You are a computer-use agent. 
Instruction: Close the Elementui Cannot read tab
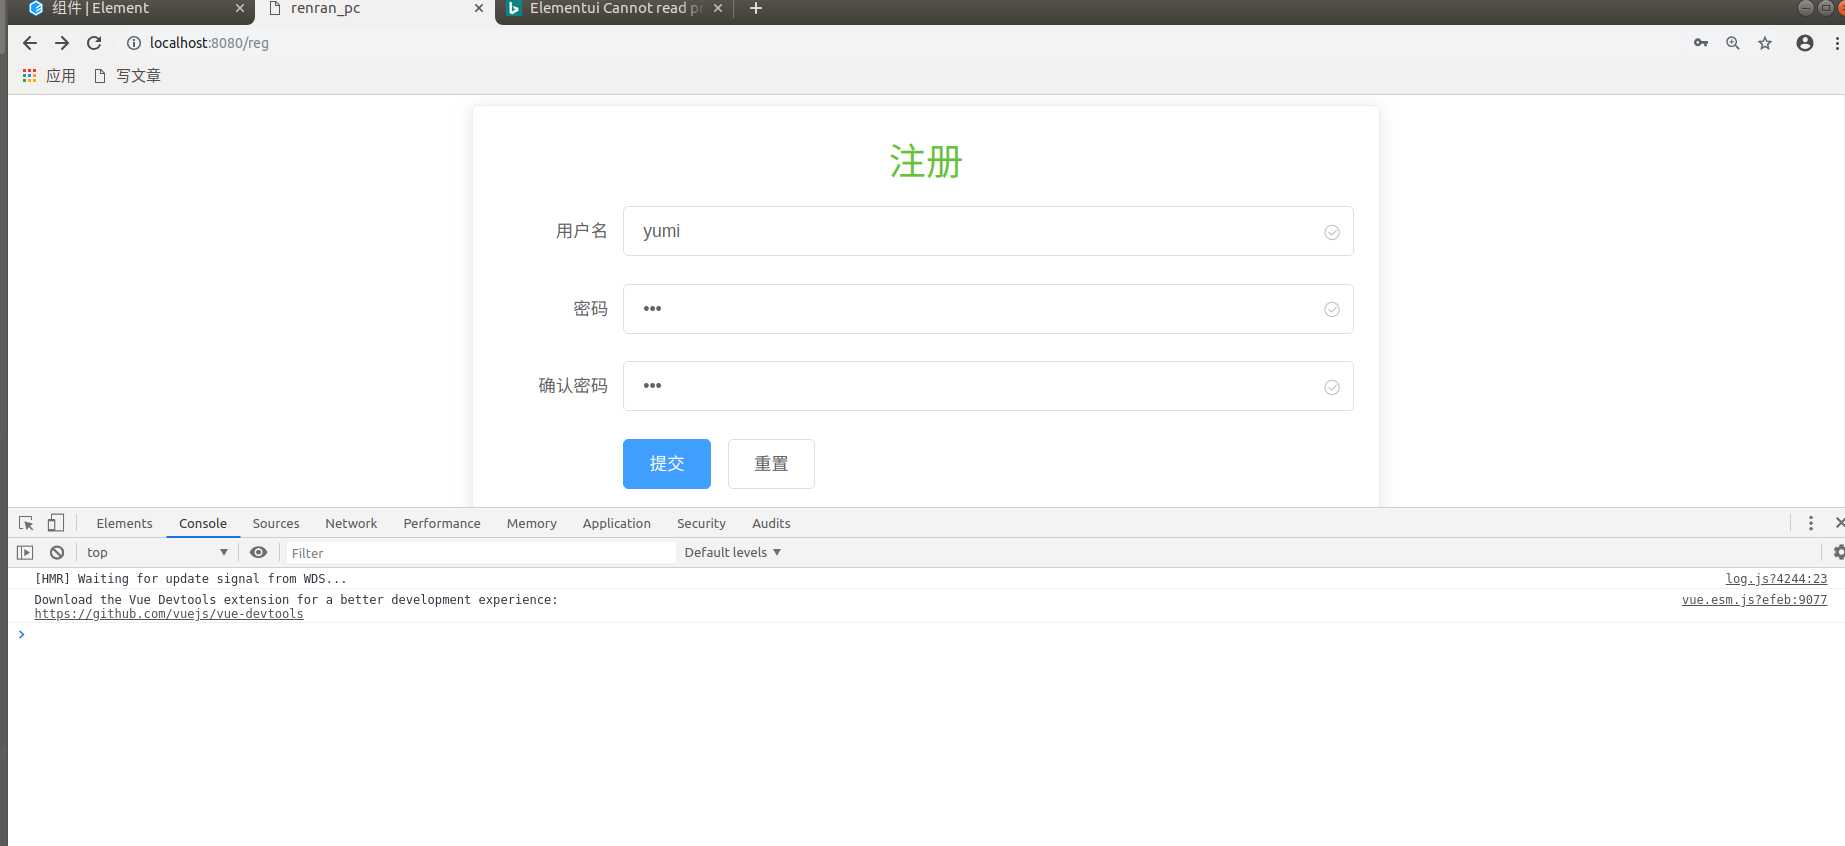(x=718, y=8)
